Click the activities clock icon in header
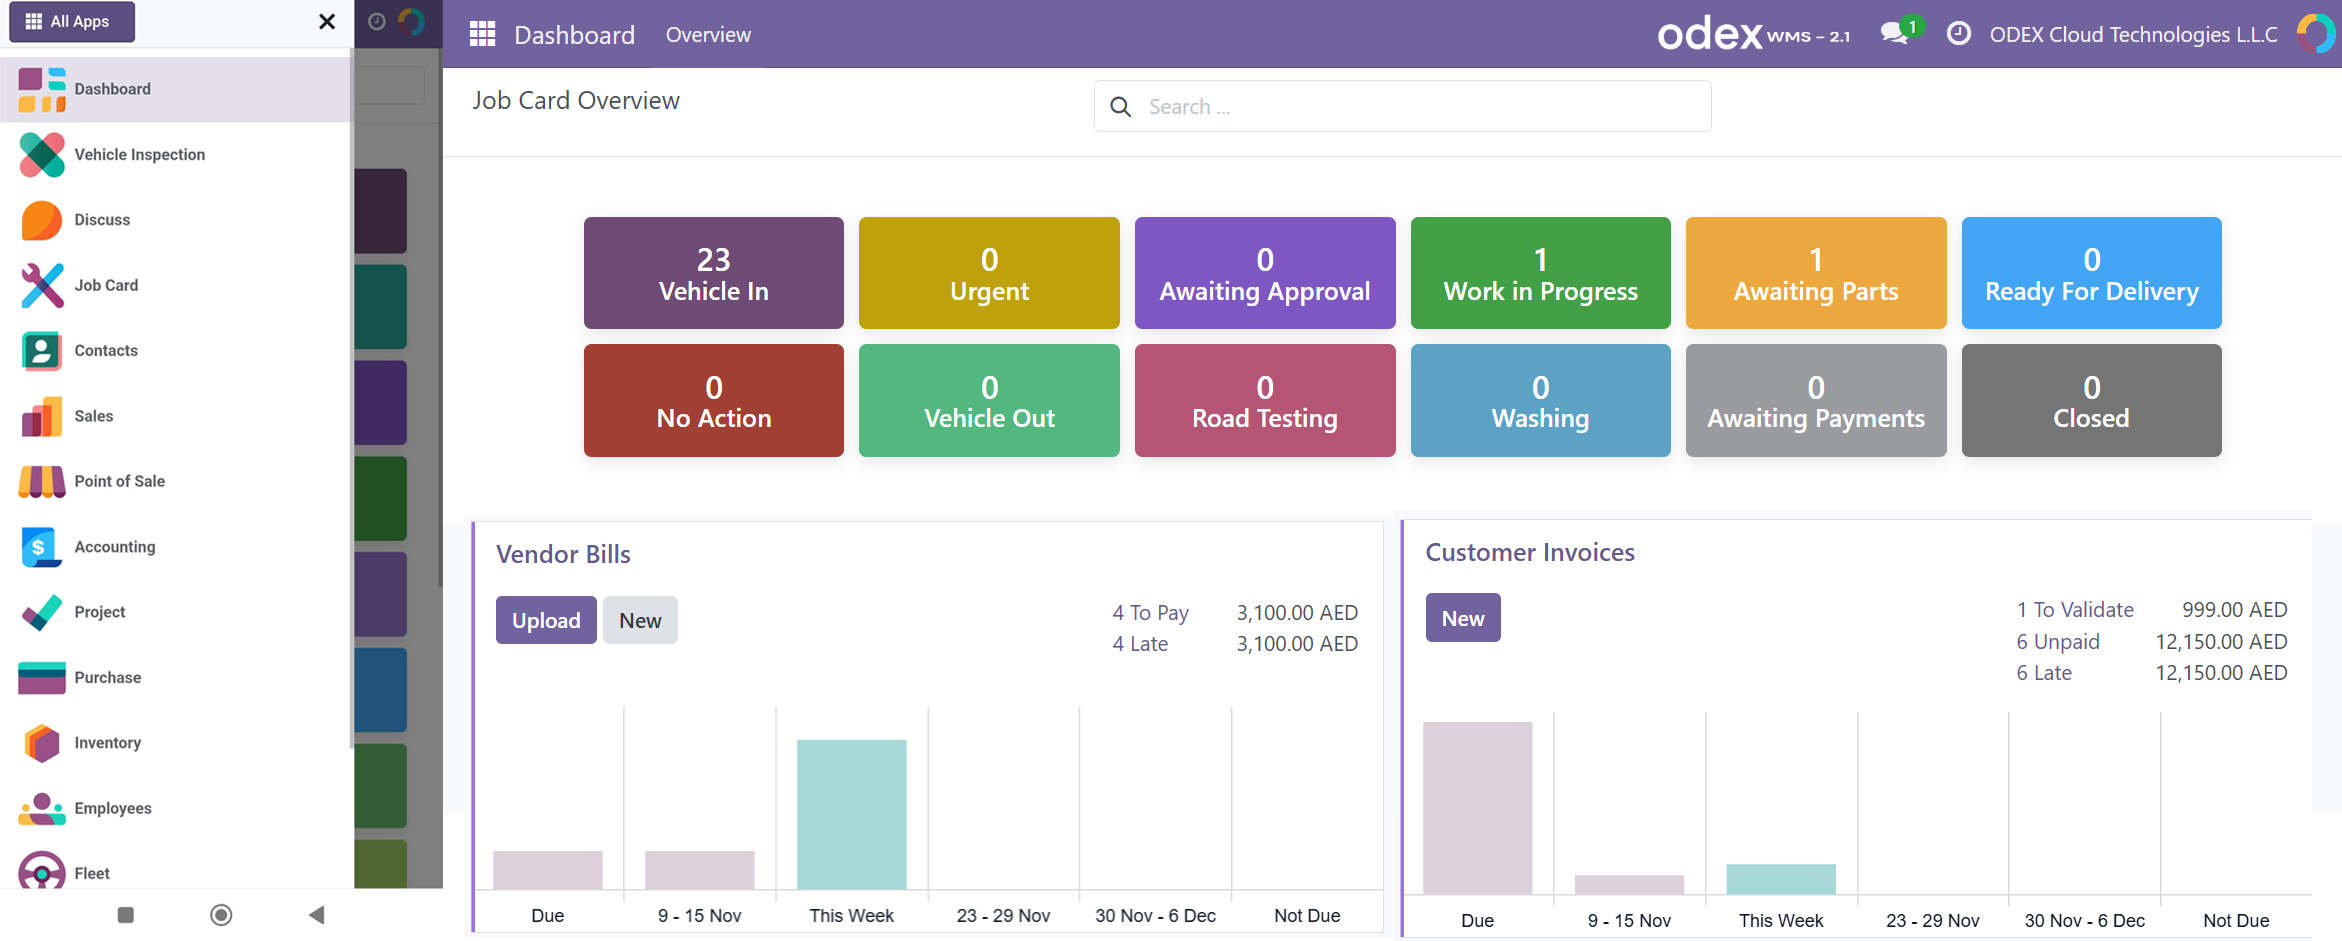 (x=1958, y=34)
